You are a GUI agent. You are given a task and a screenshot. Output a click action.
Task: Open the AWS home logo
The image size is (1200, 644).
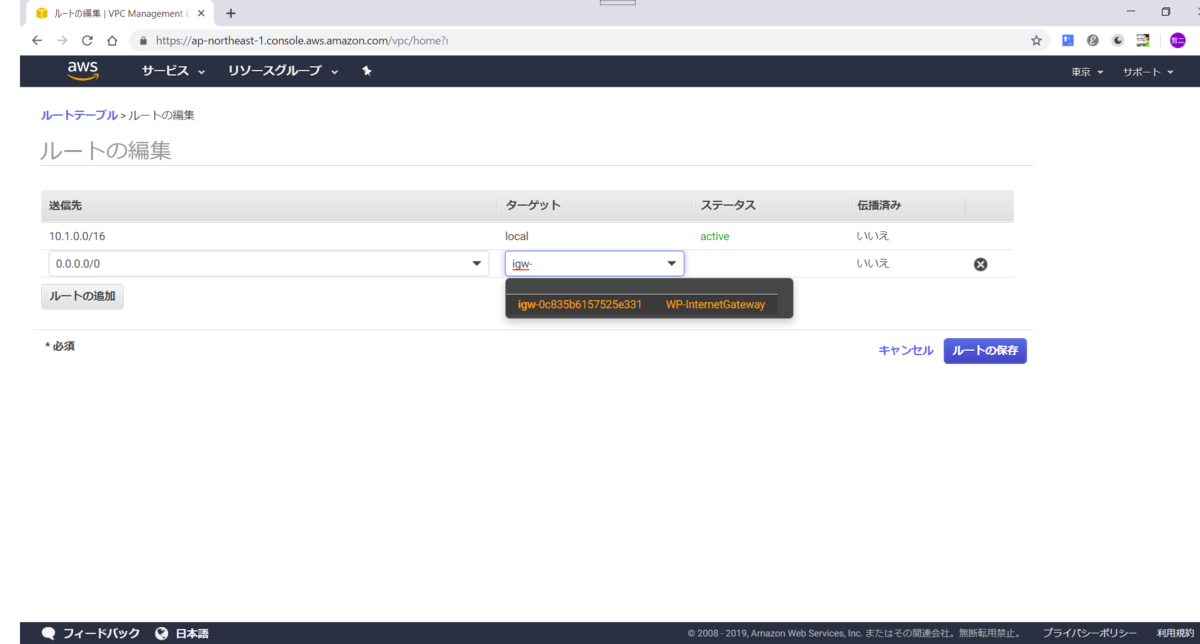click(82, 70)
